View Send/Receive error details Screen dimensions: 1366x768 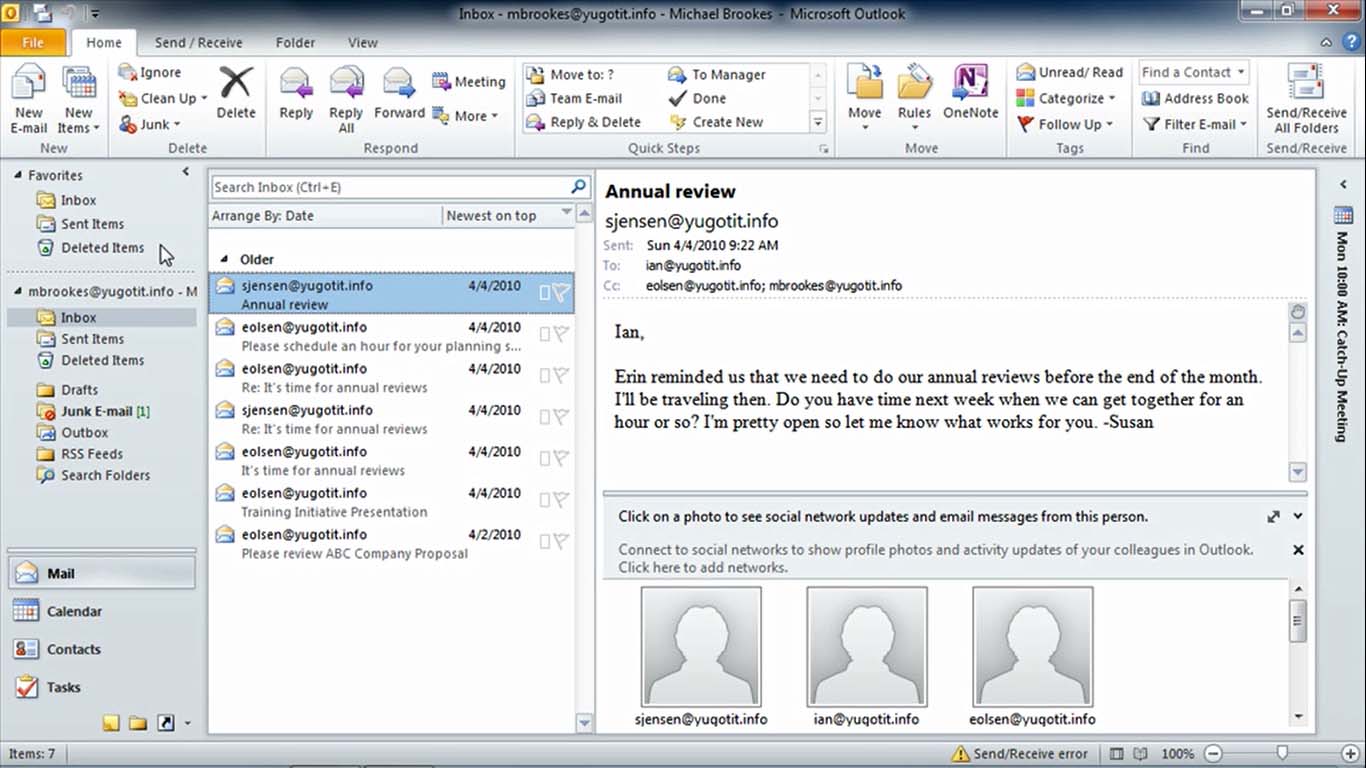1019,754
